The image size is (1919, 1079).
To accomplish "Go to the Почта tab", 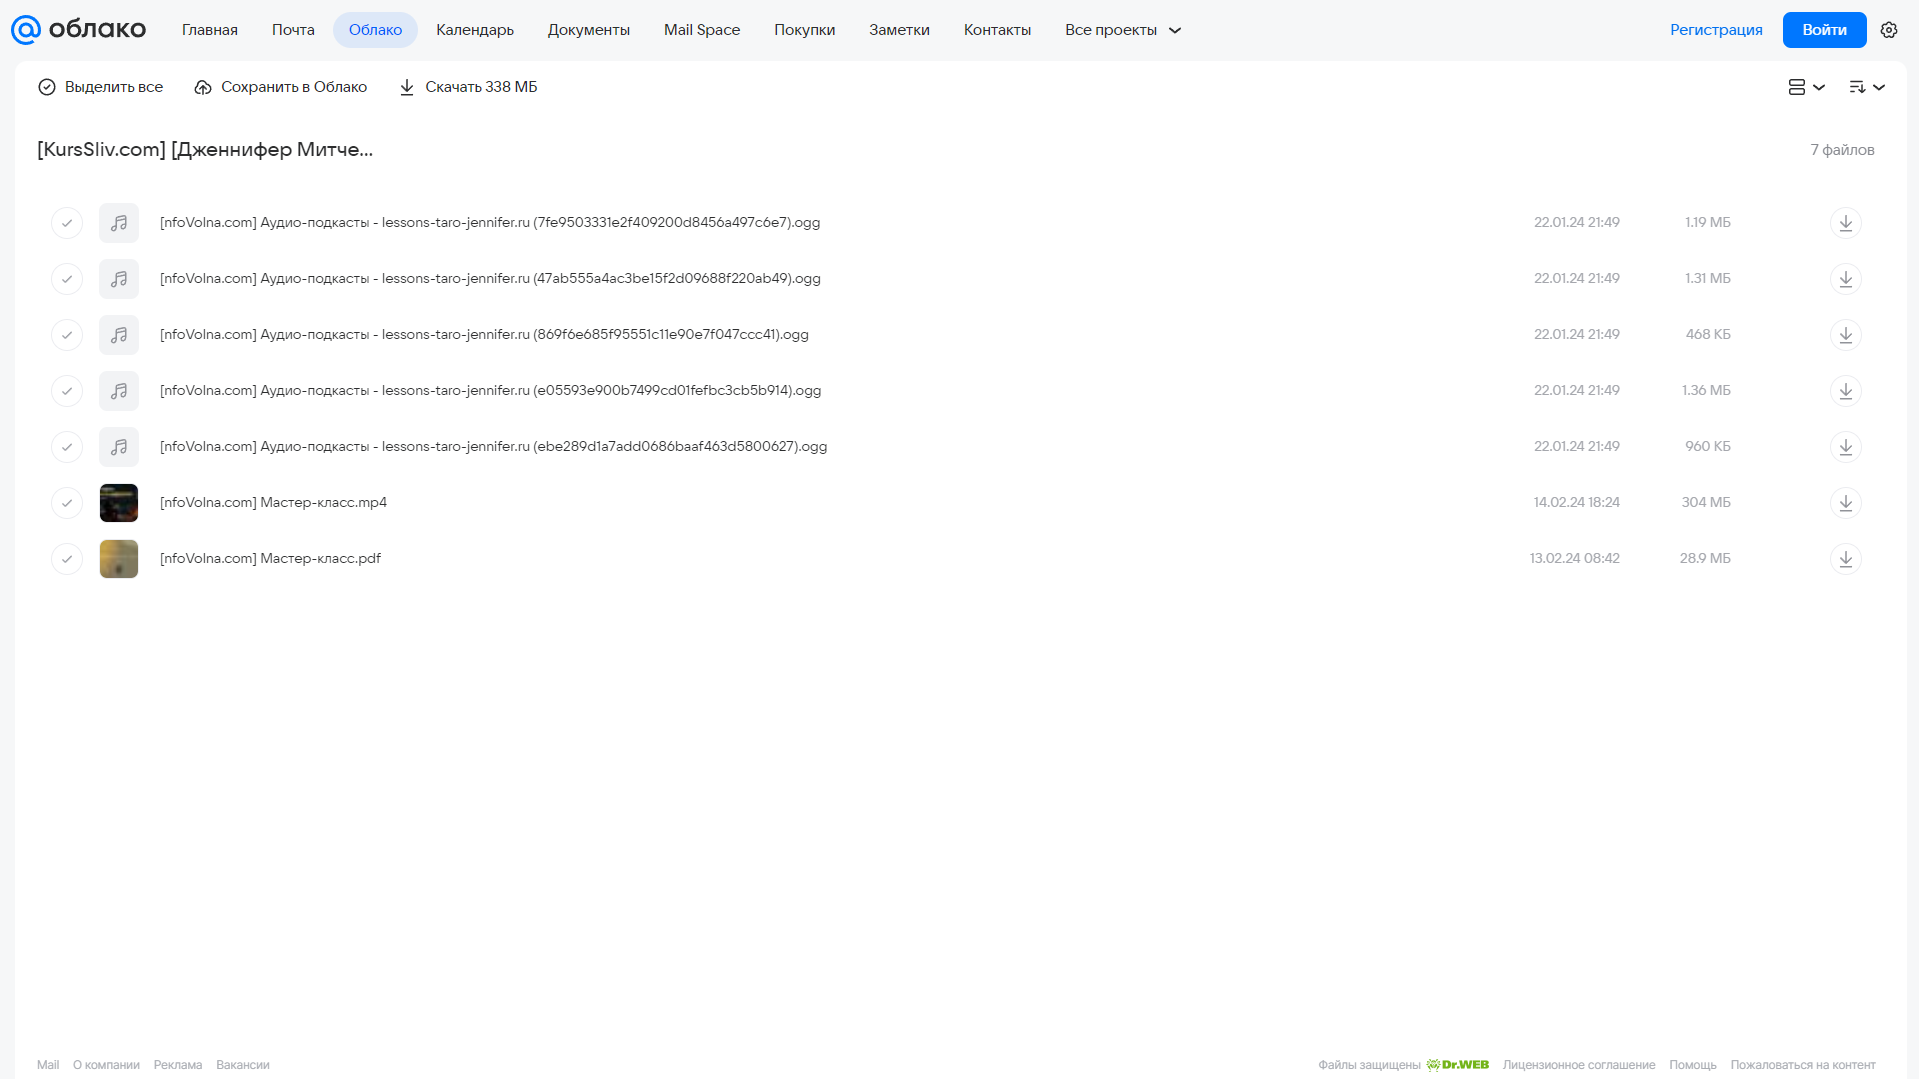I will tap(293, 30).
